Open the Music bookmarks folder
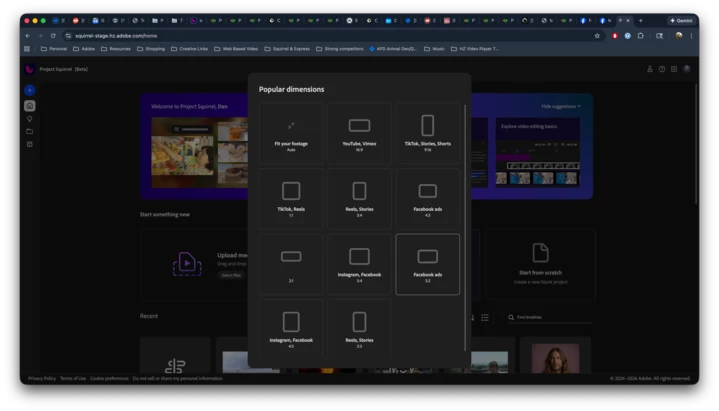The image size is (719, 411). 434,49
